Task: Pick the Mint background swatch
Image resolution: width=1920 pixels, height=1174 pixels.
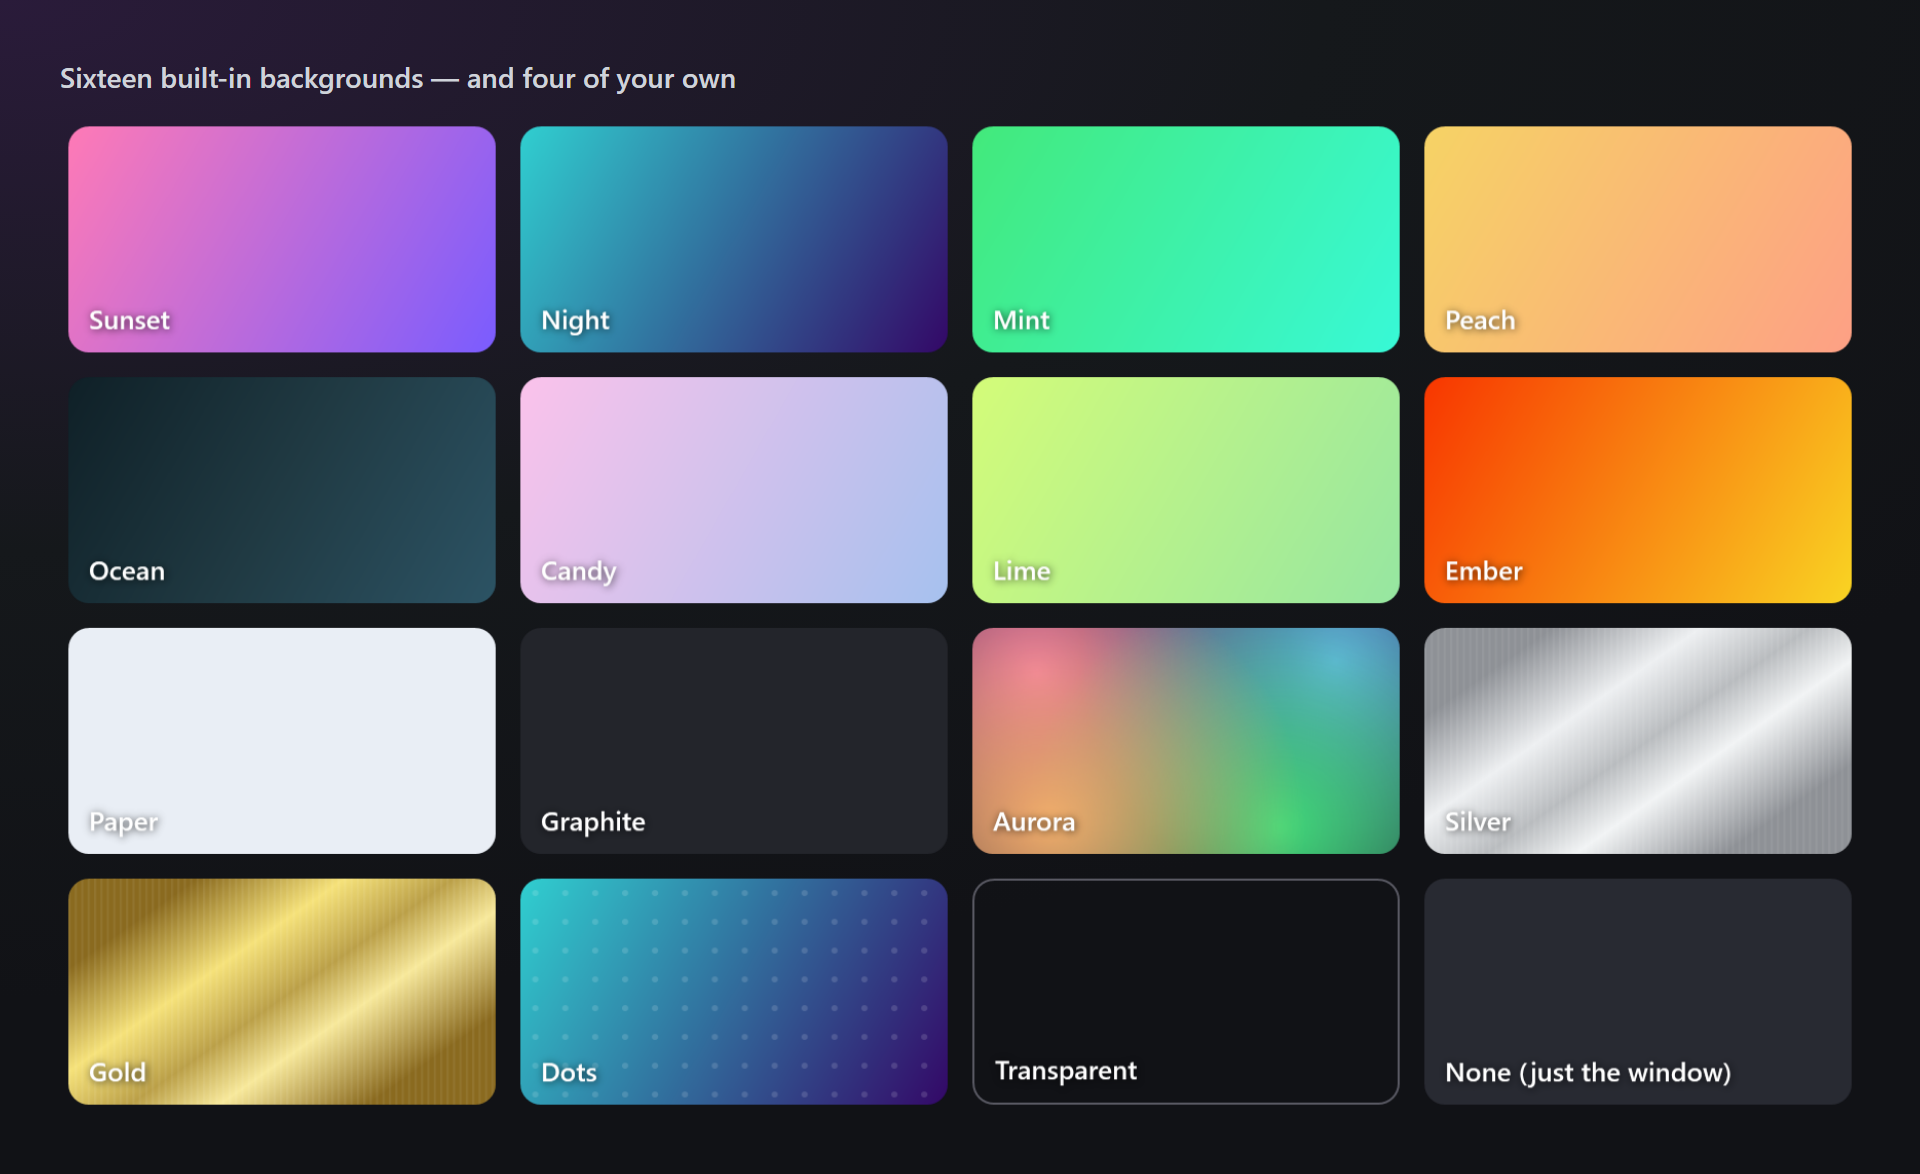Action: coord(1186,239)
